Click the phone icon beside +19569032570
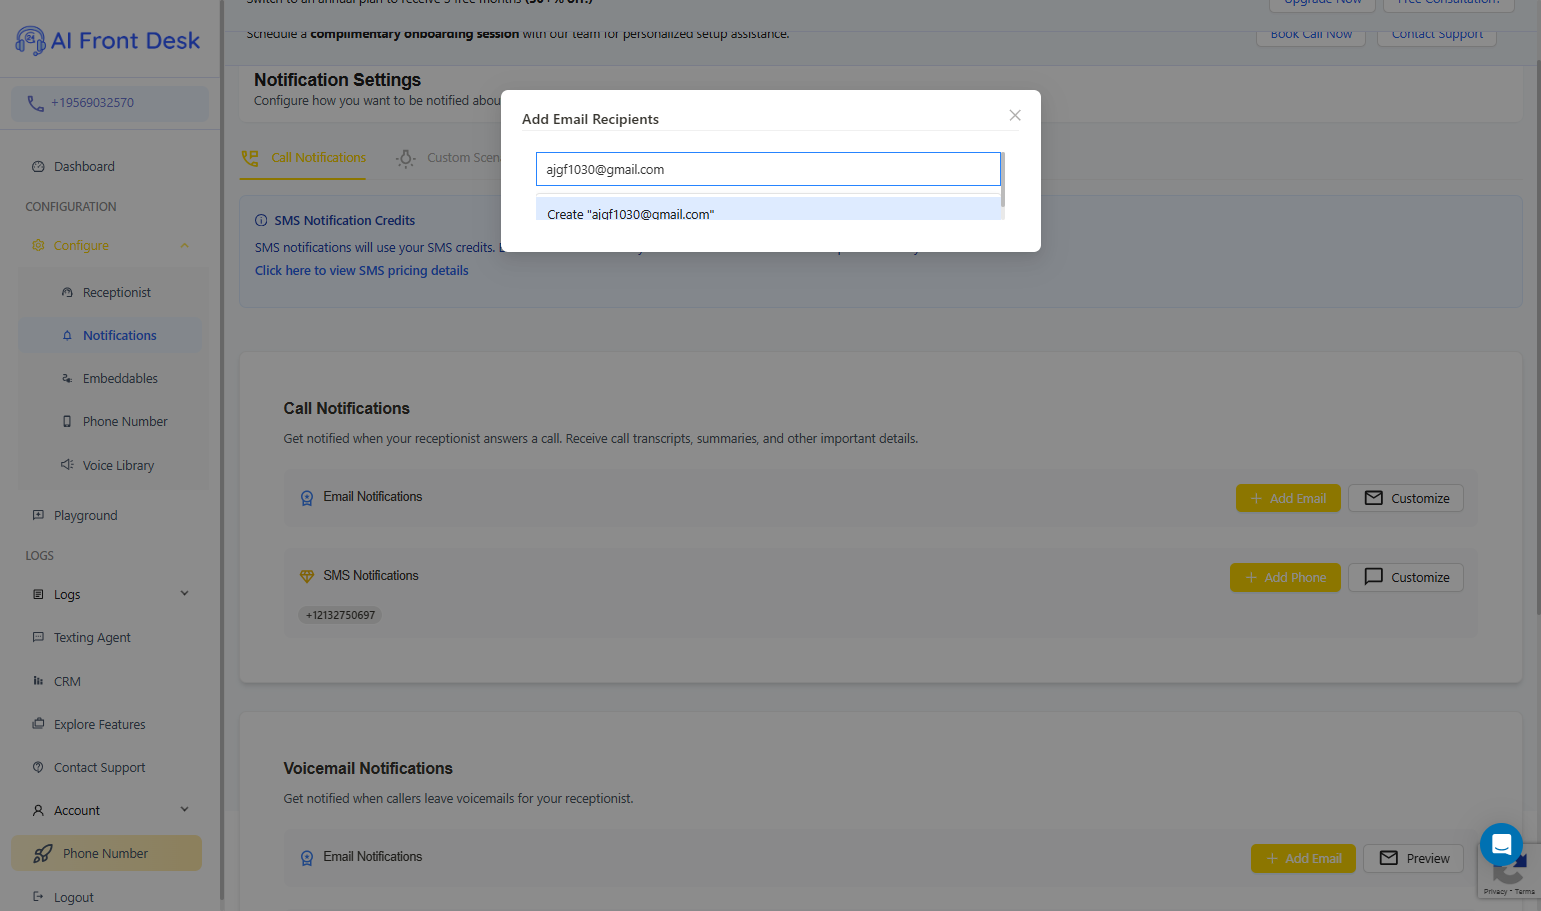Screen dimensions: 1541x911 pos(35,103)
